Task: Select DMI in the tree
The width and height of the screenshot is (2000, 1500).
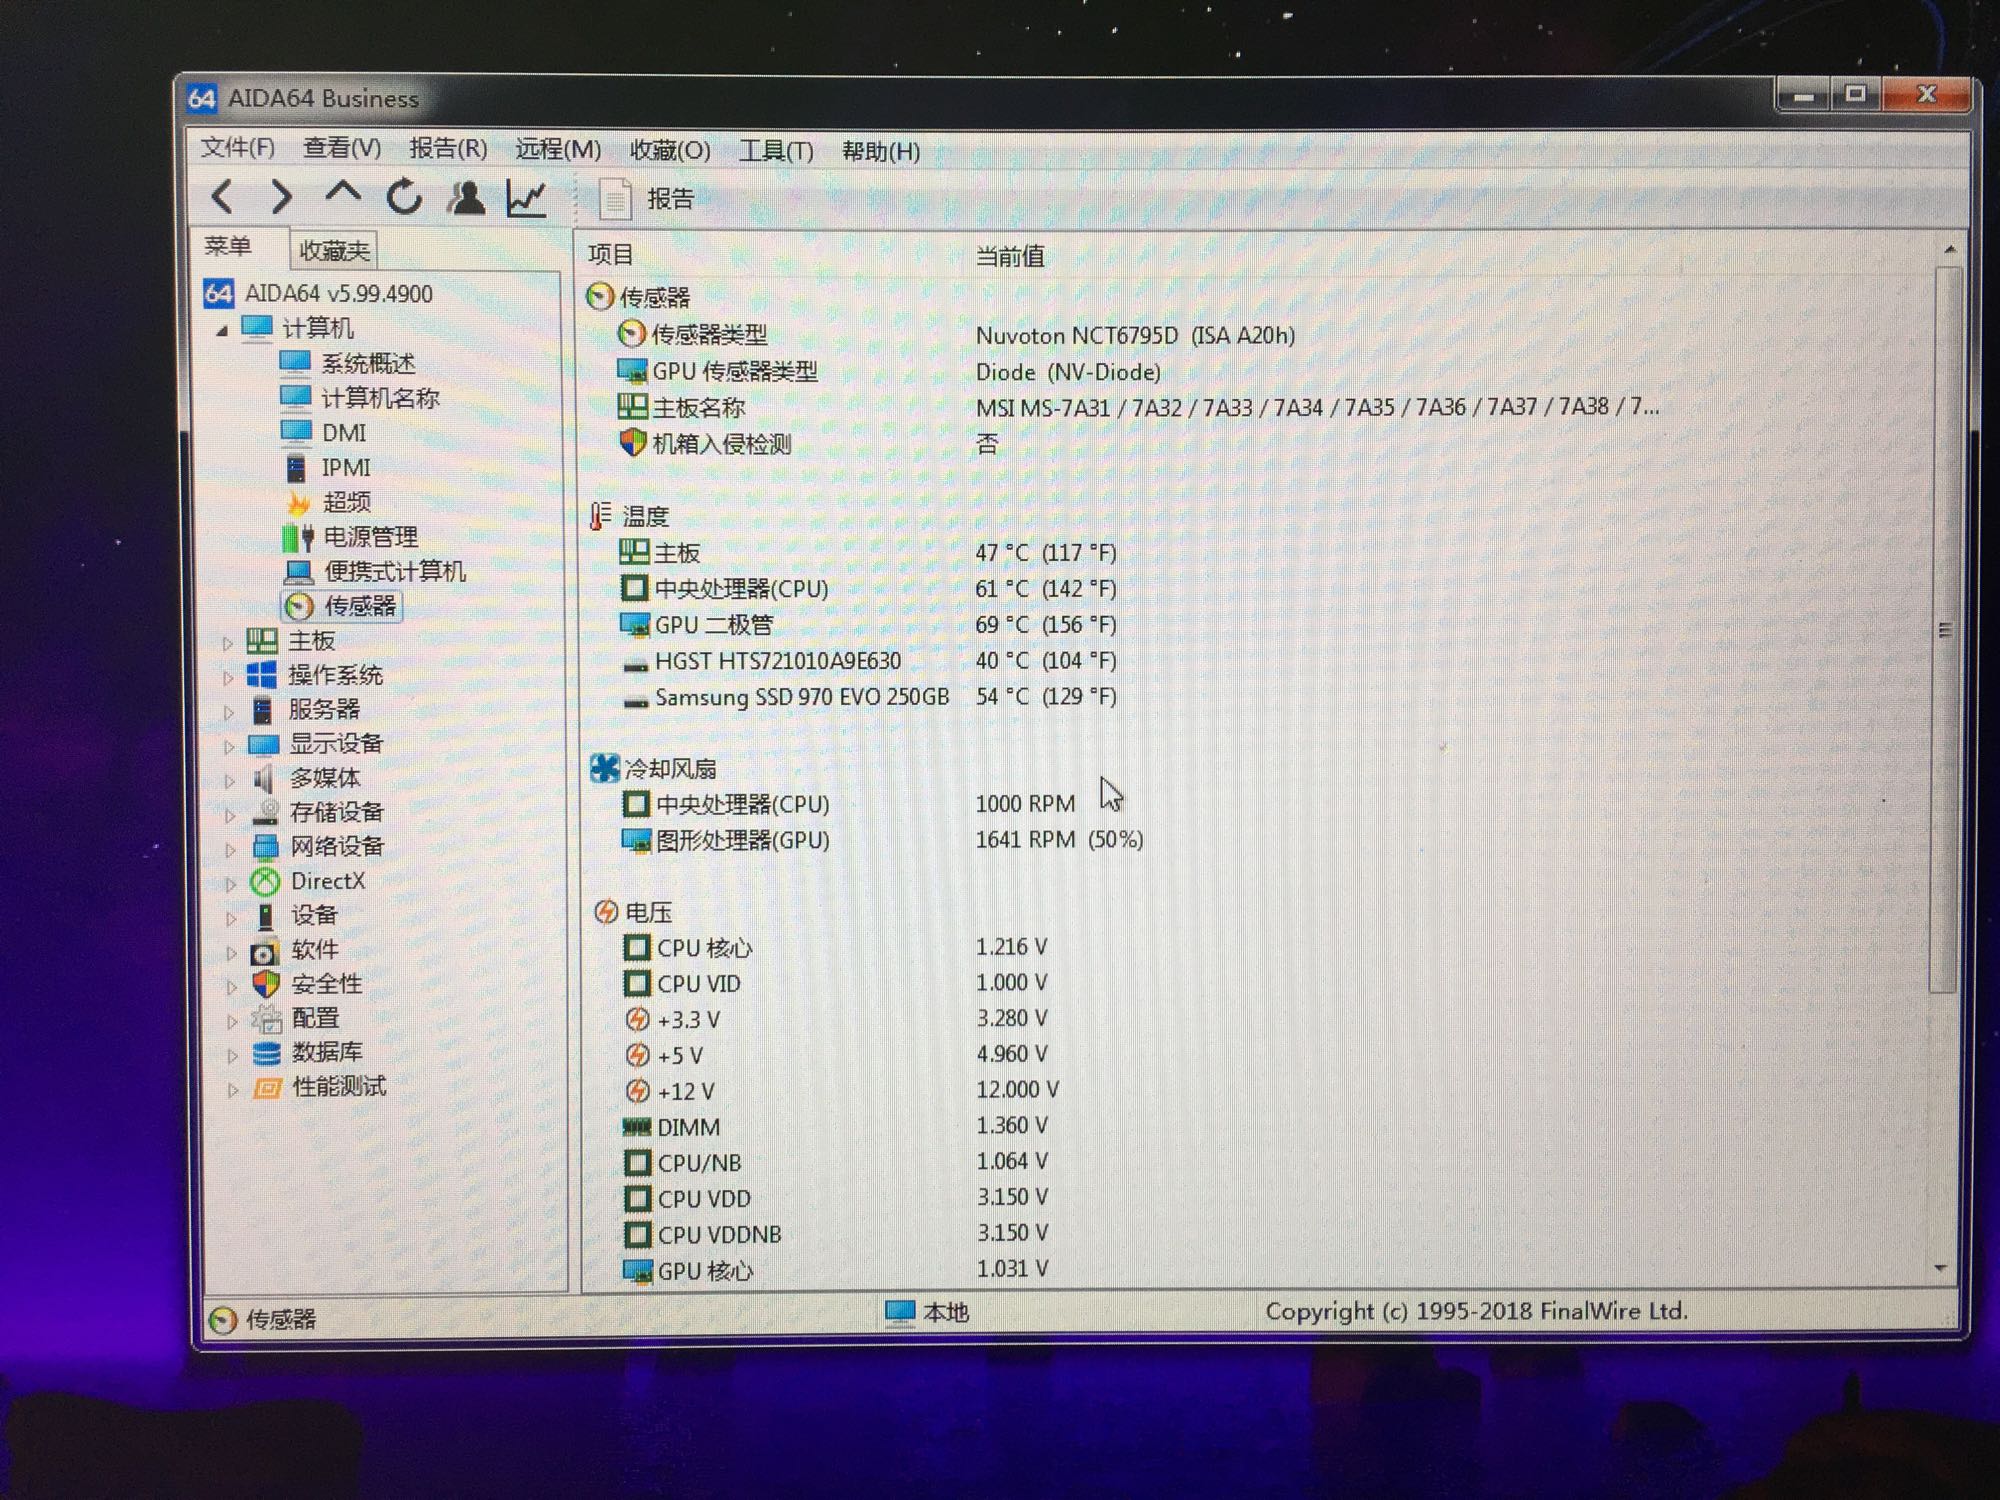Action: 344,433
